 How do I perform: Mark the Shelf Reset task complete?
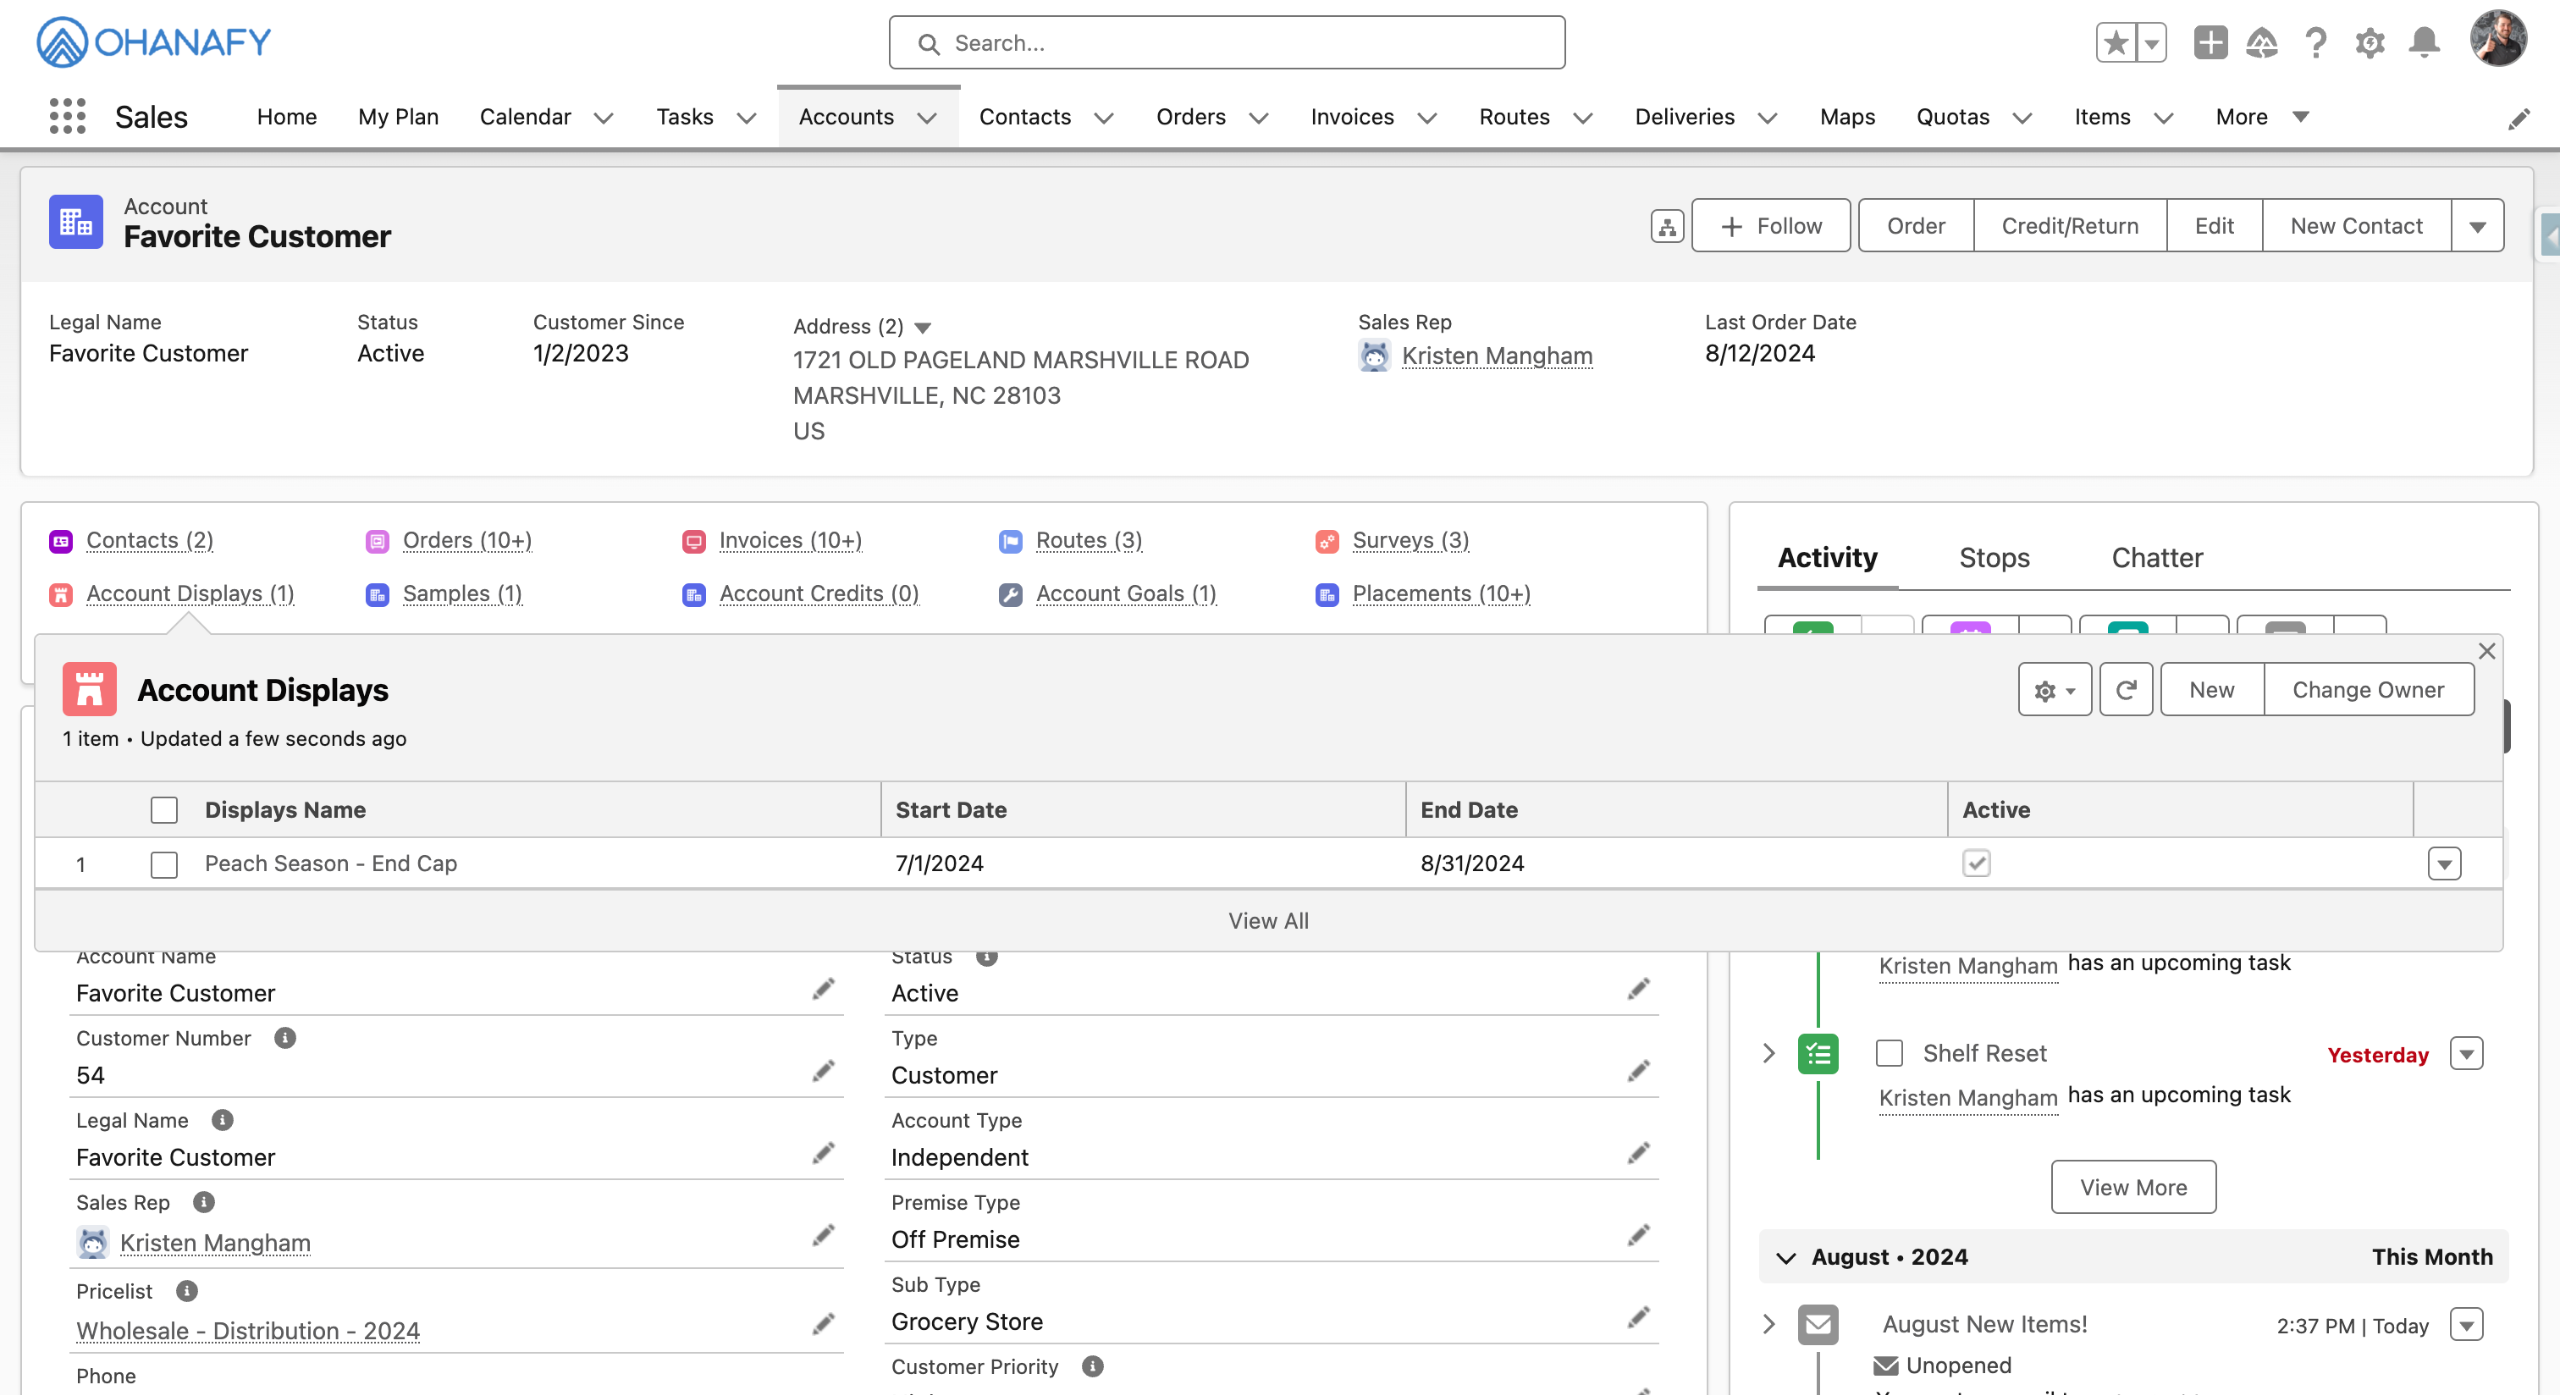point(1889,1053)
